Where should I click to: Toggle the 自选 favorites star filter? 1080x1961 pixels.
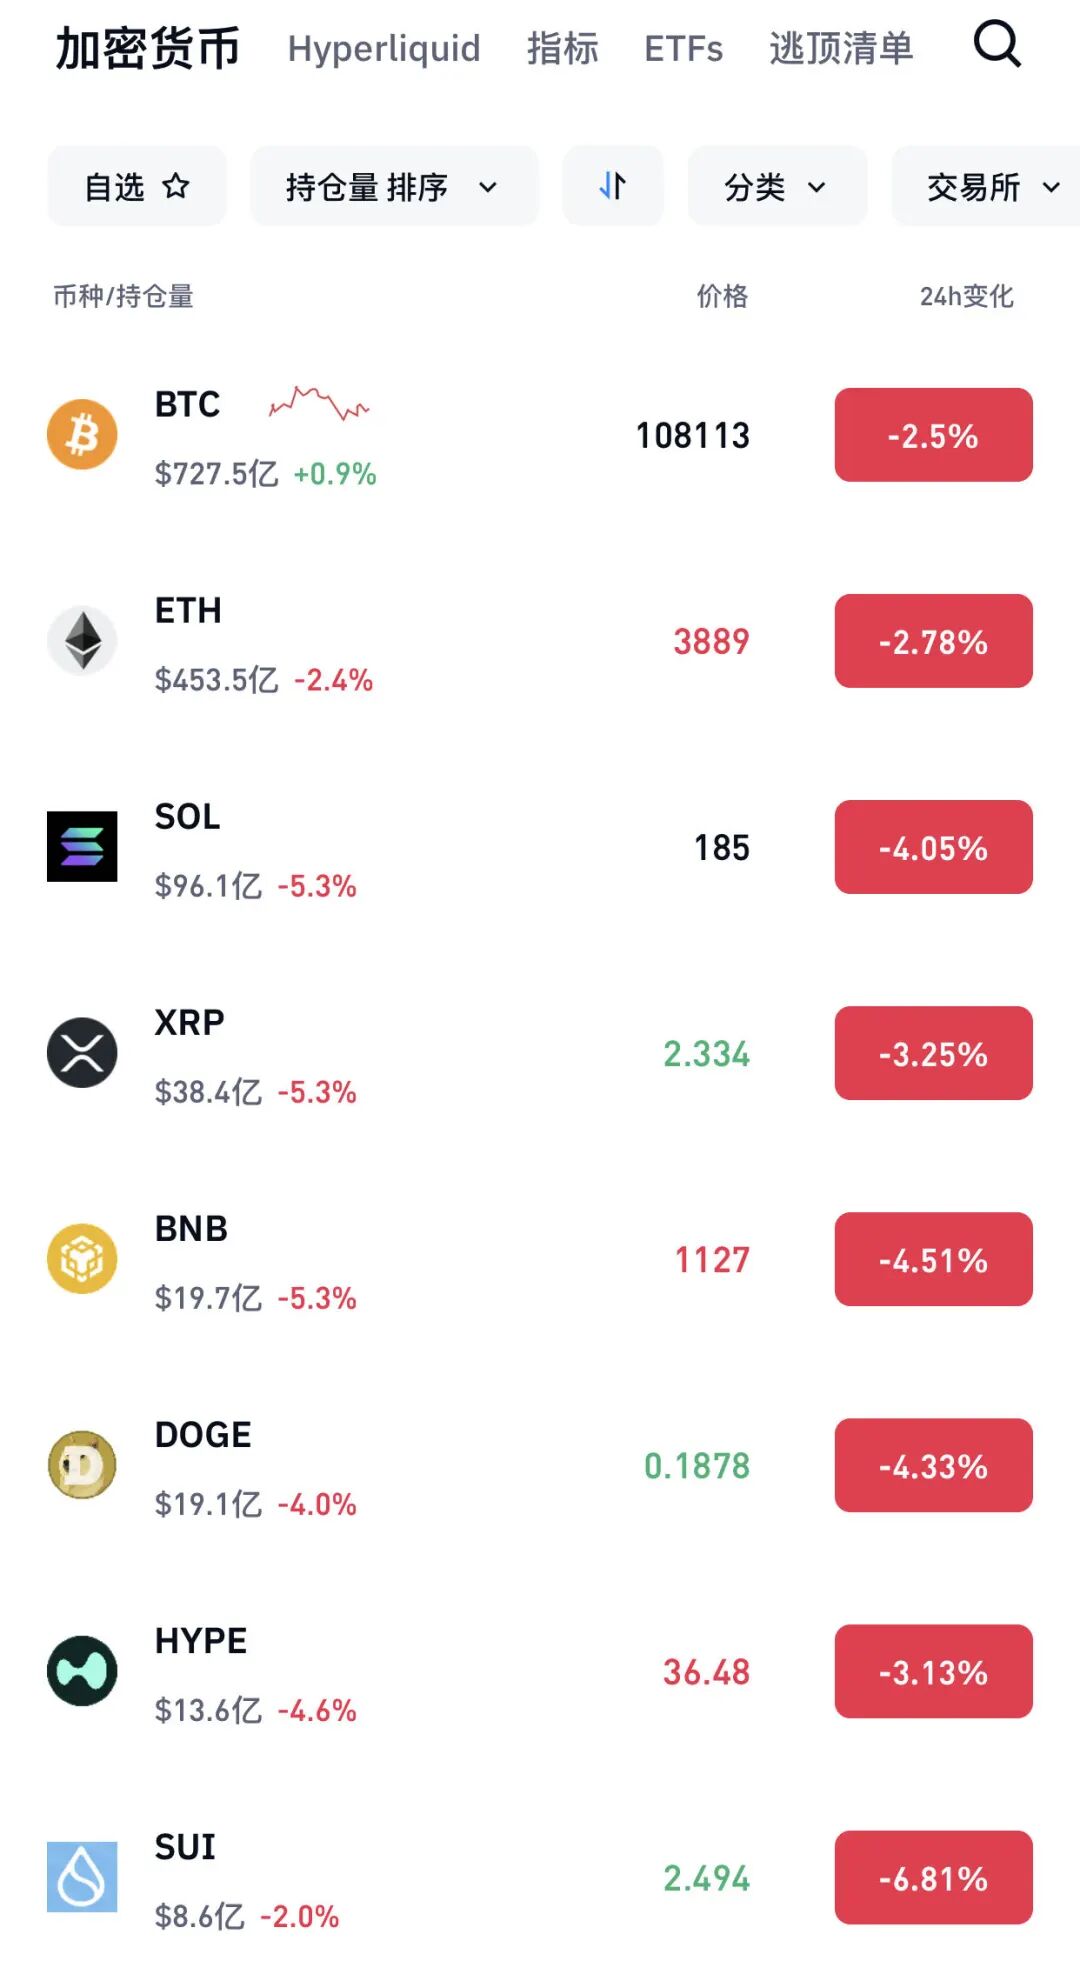click(x=137, y=187)
